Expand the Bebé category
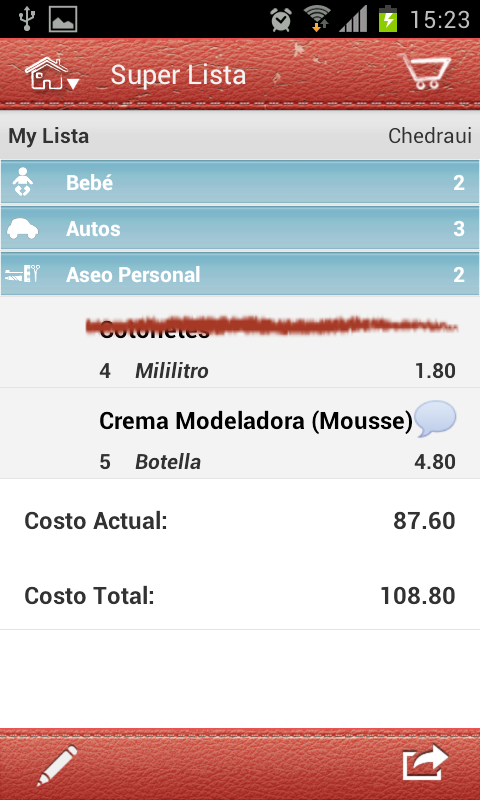 240,182
